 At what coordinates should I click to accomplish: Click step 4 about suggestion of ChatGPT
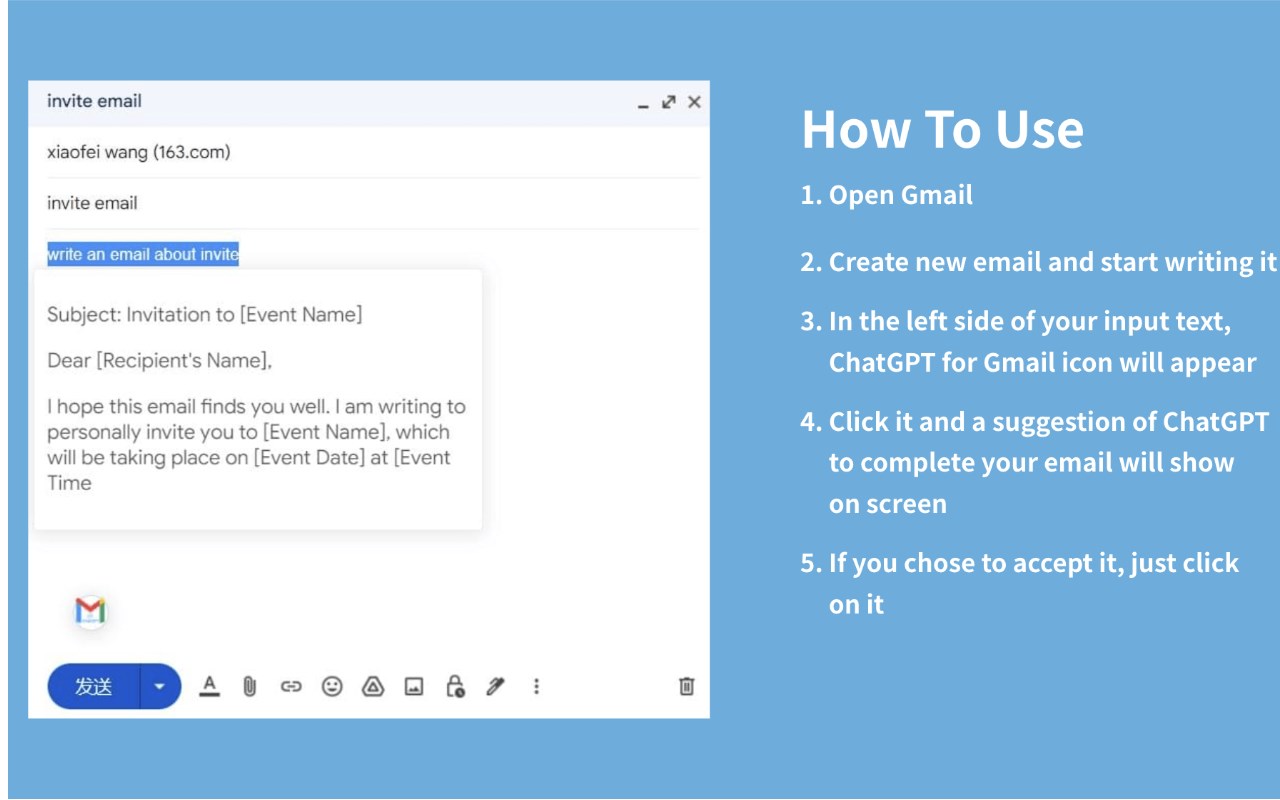tap(1034, 462)
